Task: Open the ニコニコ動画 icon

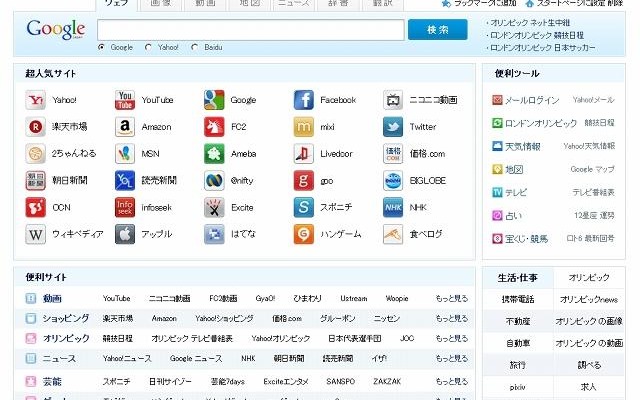Action: (x=393, y=100)
